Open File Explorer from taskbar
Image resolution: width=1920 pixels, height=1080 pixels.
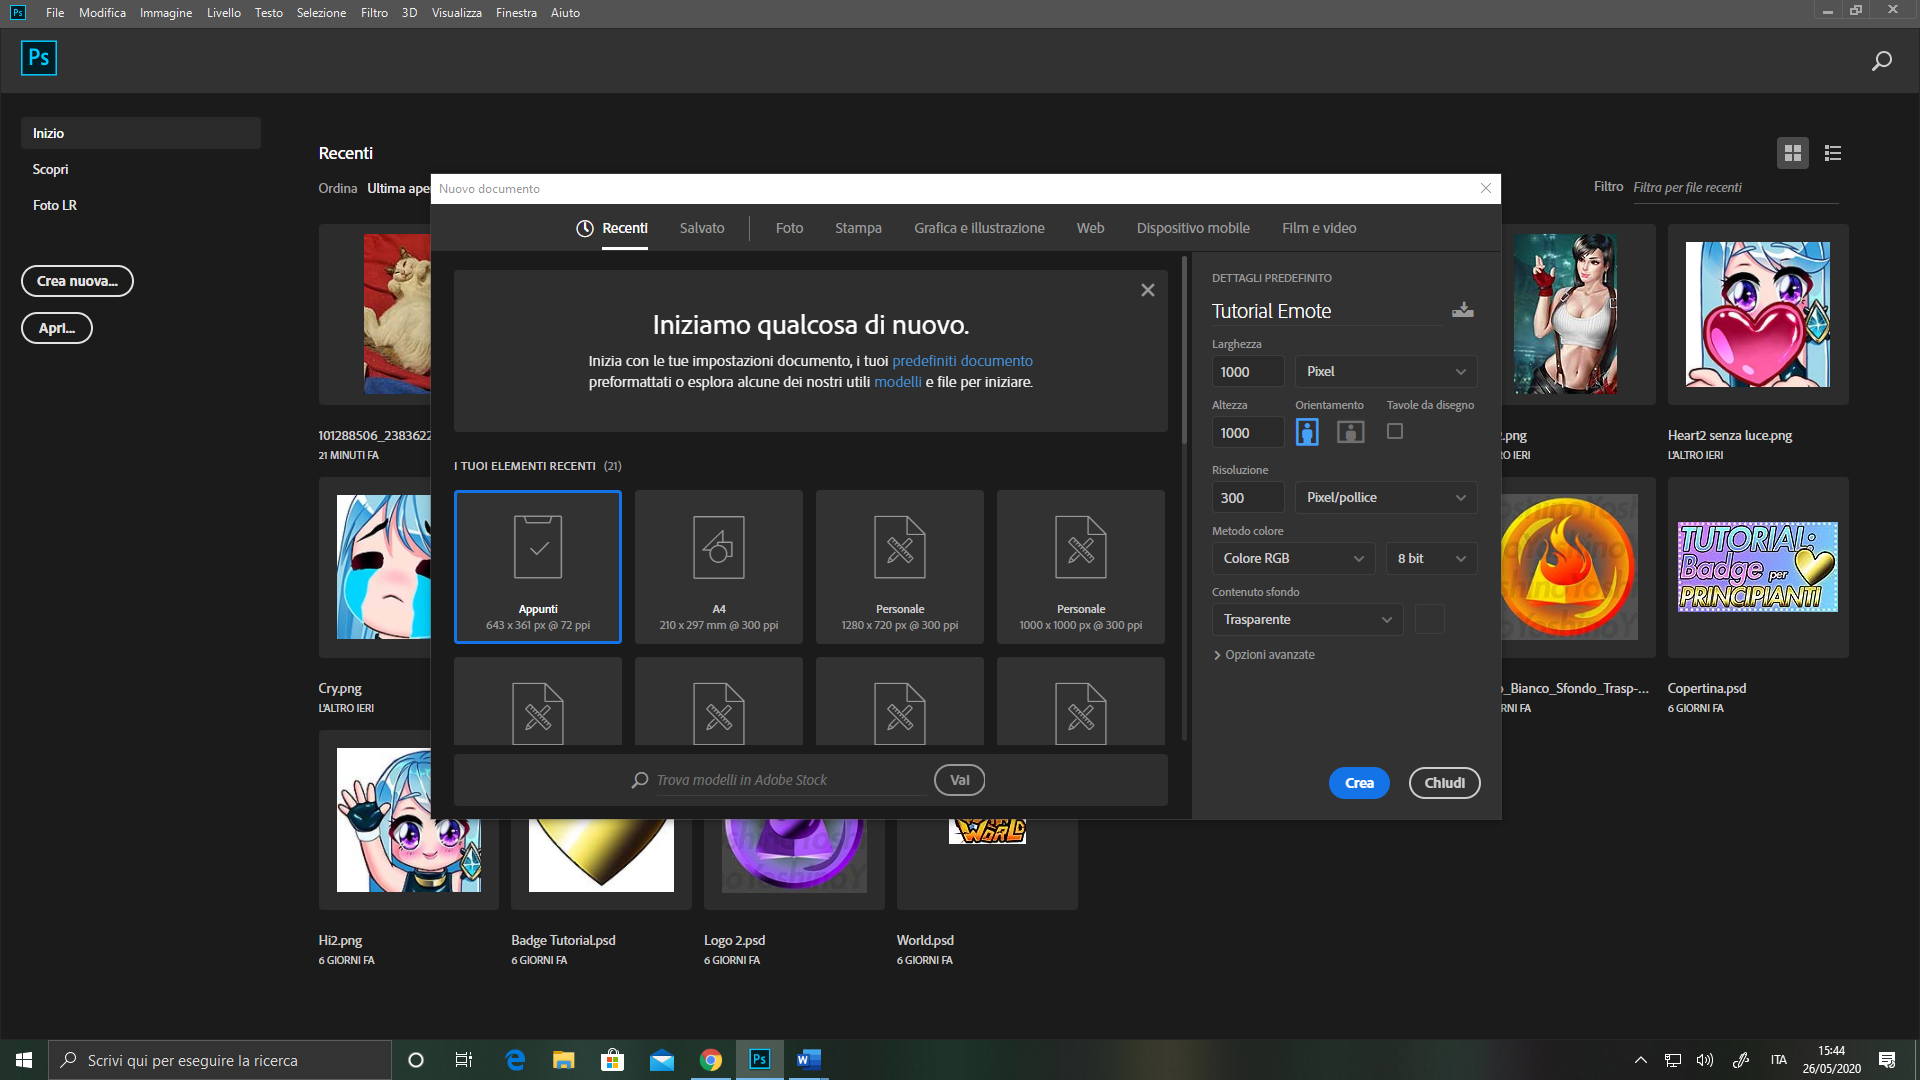564,1060
